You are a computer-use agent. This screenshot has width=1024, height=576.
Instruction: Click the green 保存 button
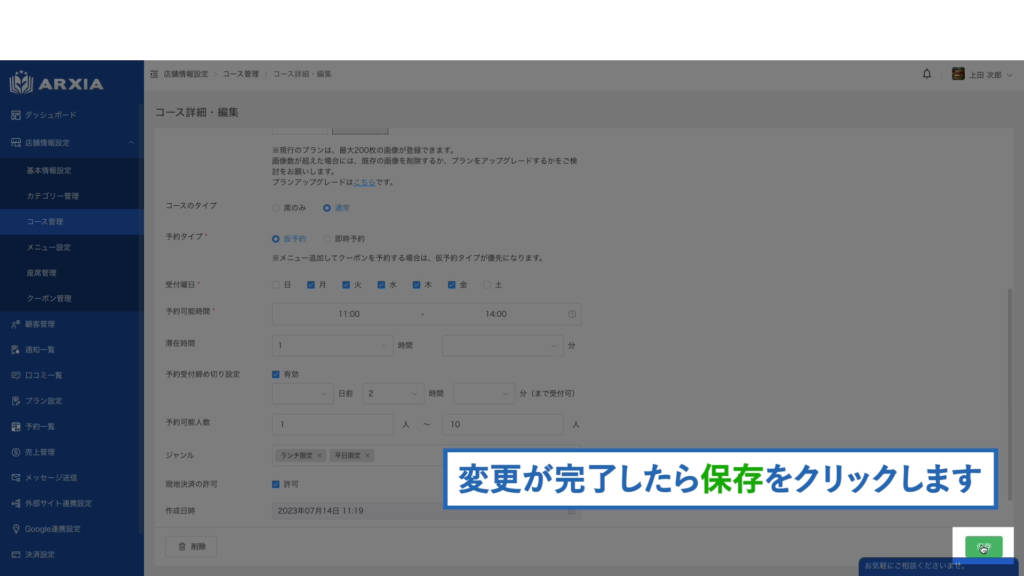tap(983, 547)
